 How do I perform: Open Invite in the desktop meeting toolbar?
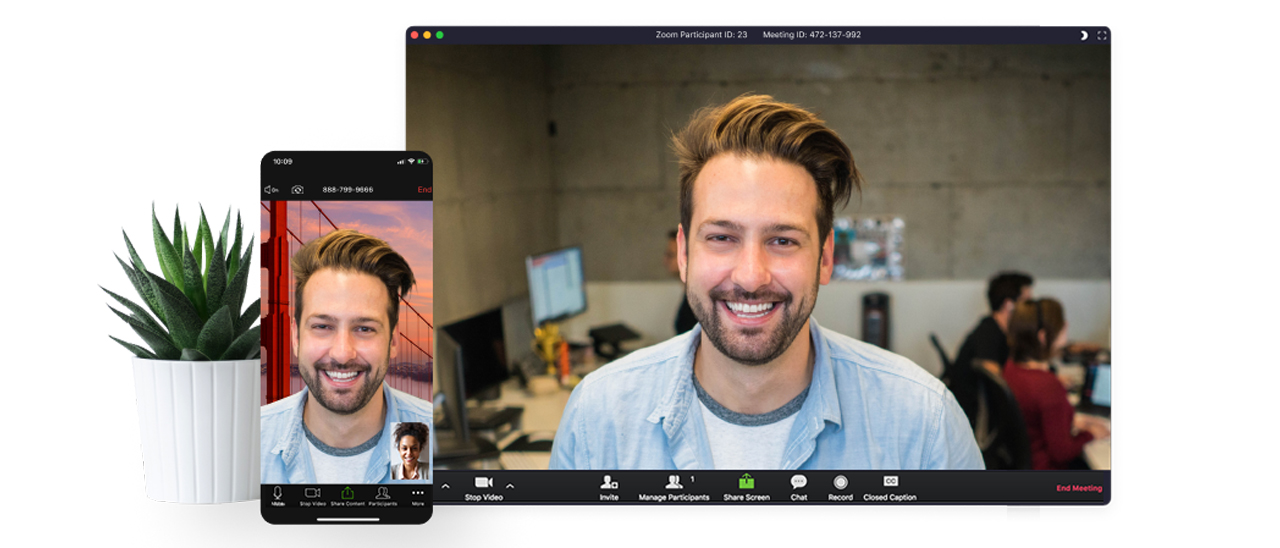pyautogui.click(x=609, y=488)
